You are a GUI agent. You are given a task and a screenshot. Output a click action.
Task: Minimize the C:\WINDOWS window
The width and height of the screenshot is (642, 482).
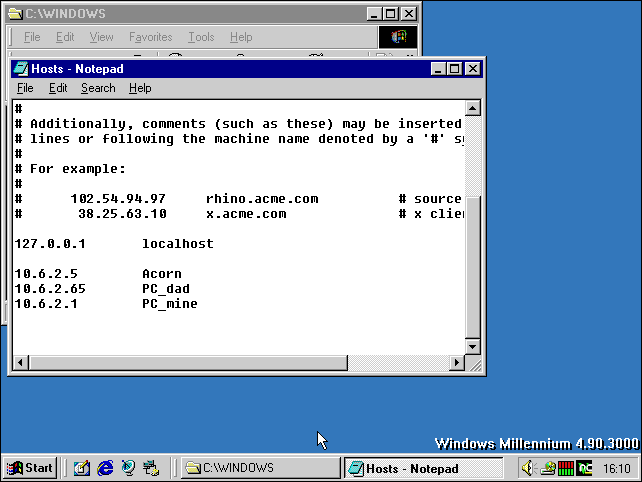click(373, 14)
